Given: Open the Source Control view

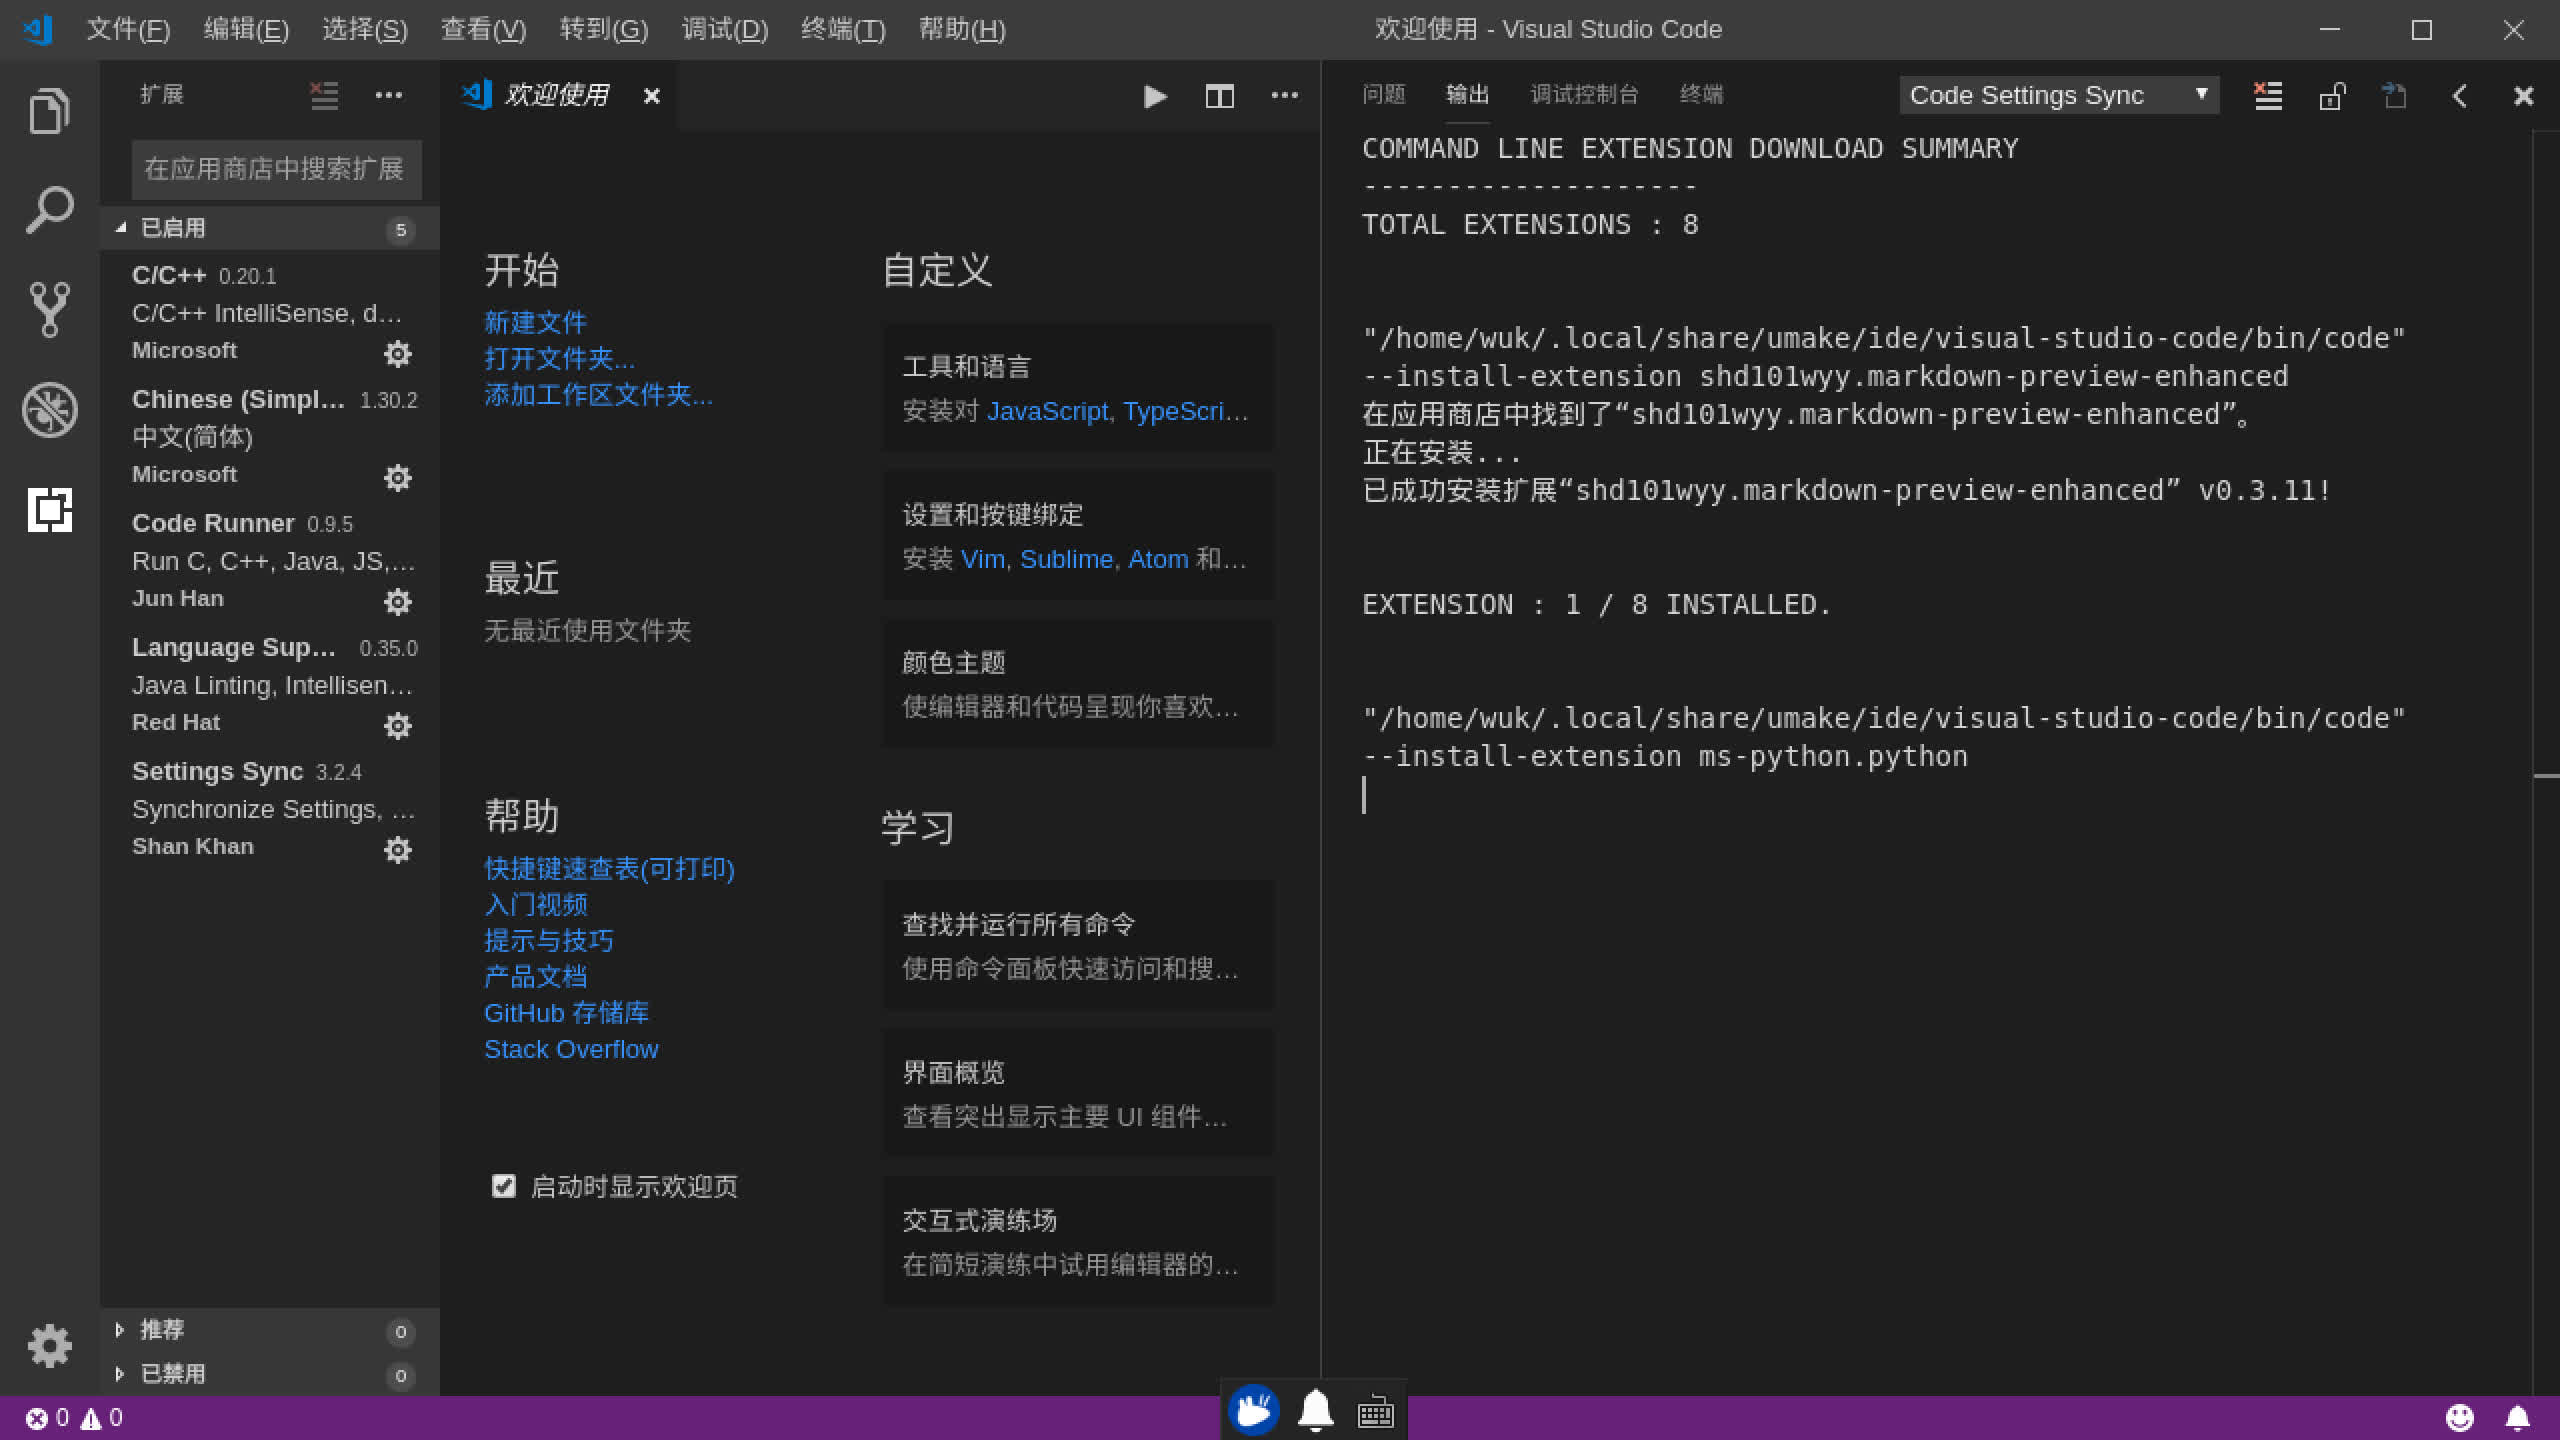Looking at the screenshot, I should (49, 309).
